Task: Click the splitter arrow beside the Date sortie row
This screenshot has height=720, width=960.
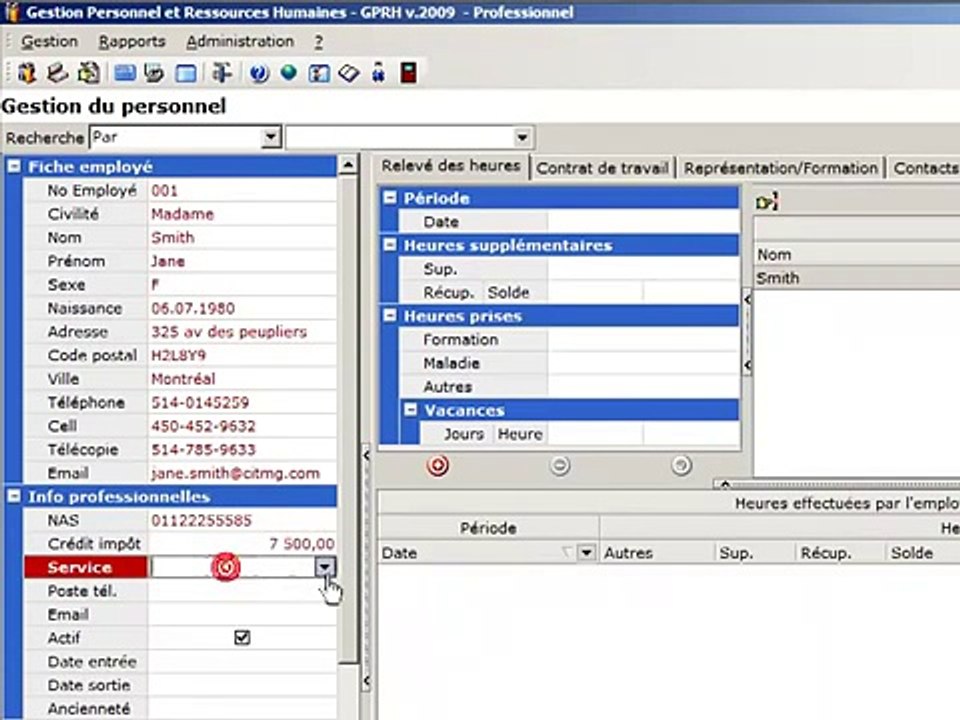Action: tap(366, 681)
